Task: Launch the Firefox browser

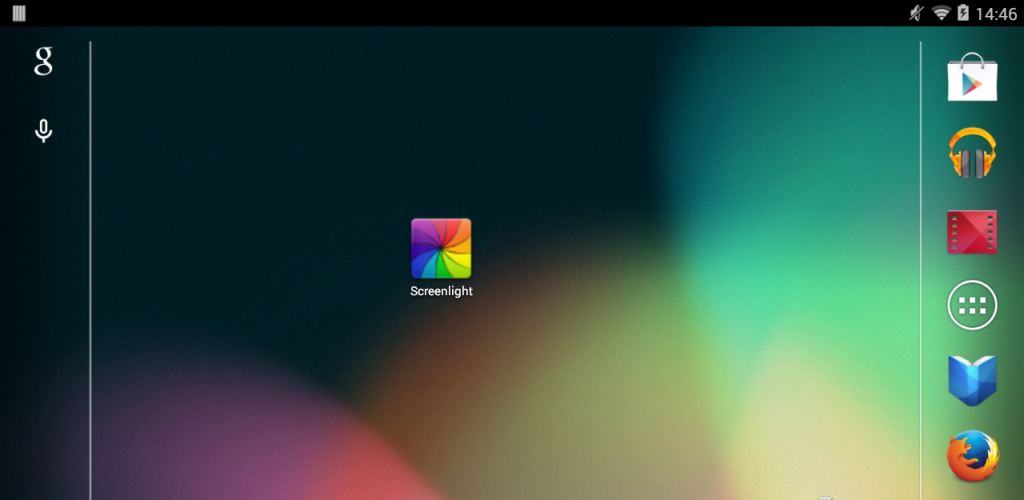Action: click(972, 456)
